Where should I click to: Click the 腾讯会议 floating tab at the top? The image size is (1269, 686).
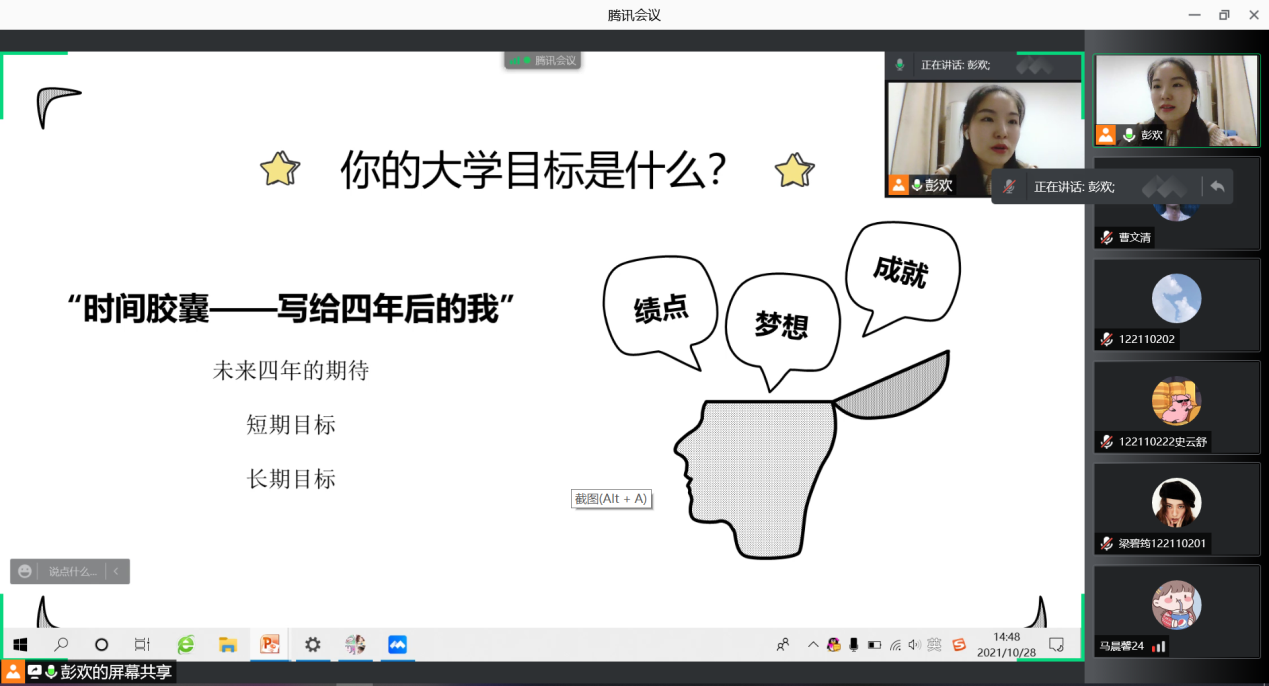[x=543, y=60]
